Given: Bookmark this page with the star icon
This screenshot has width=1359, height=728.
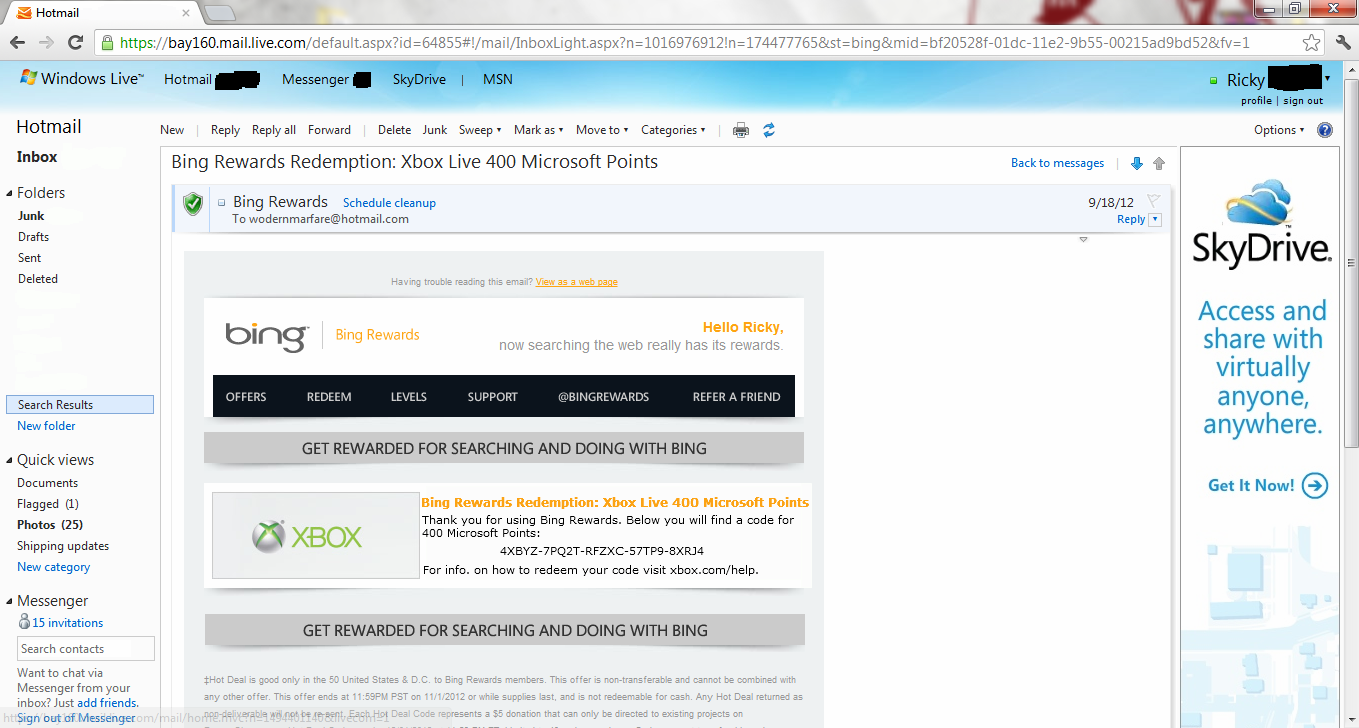Looking at the screenshot, I should [x=1311, y=43].
